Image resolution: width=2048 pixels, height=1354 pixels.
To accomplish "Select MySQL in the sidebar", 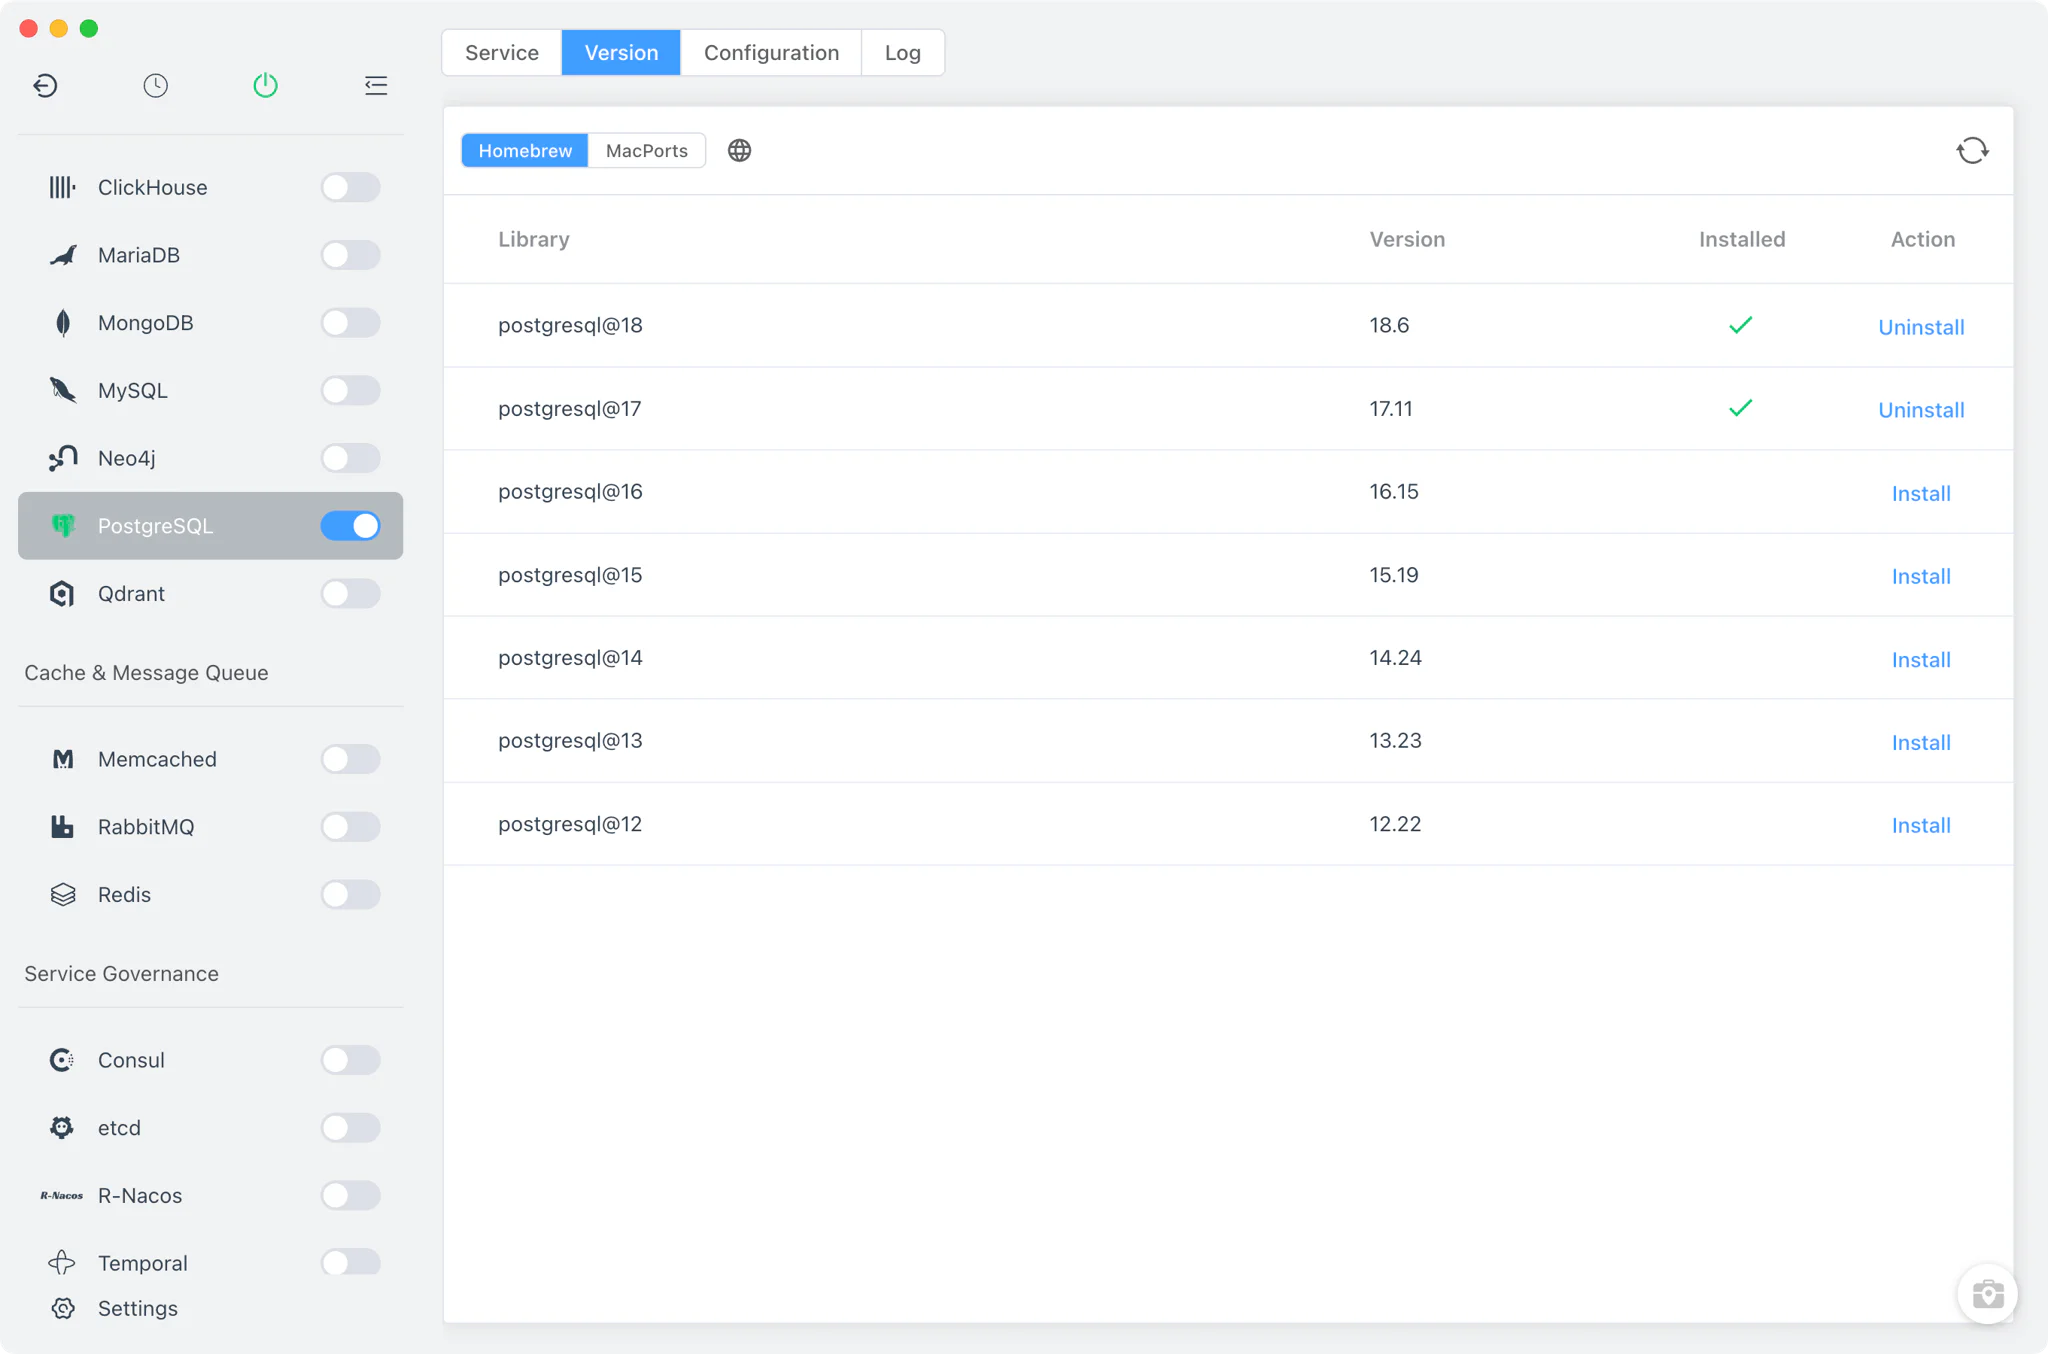I will (x=210, y=391).
